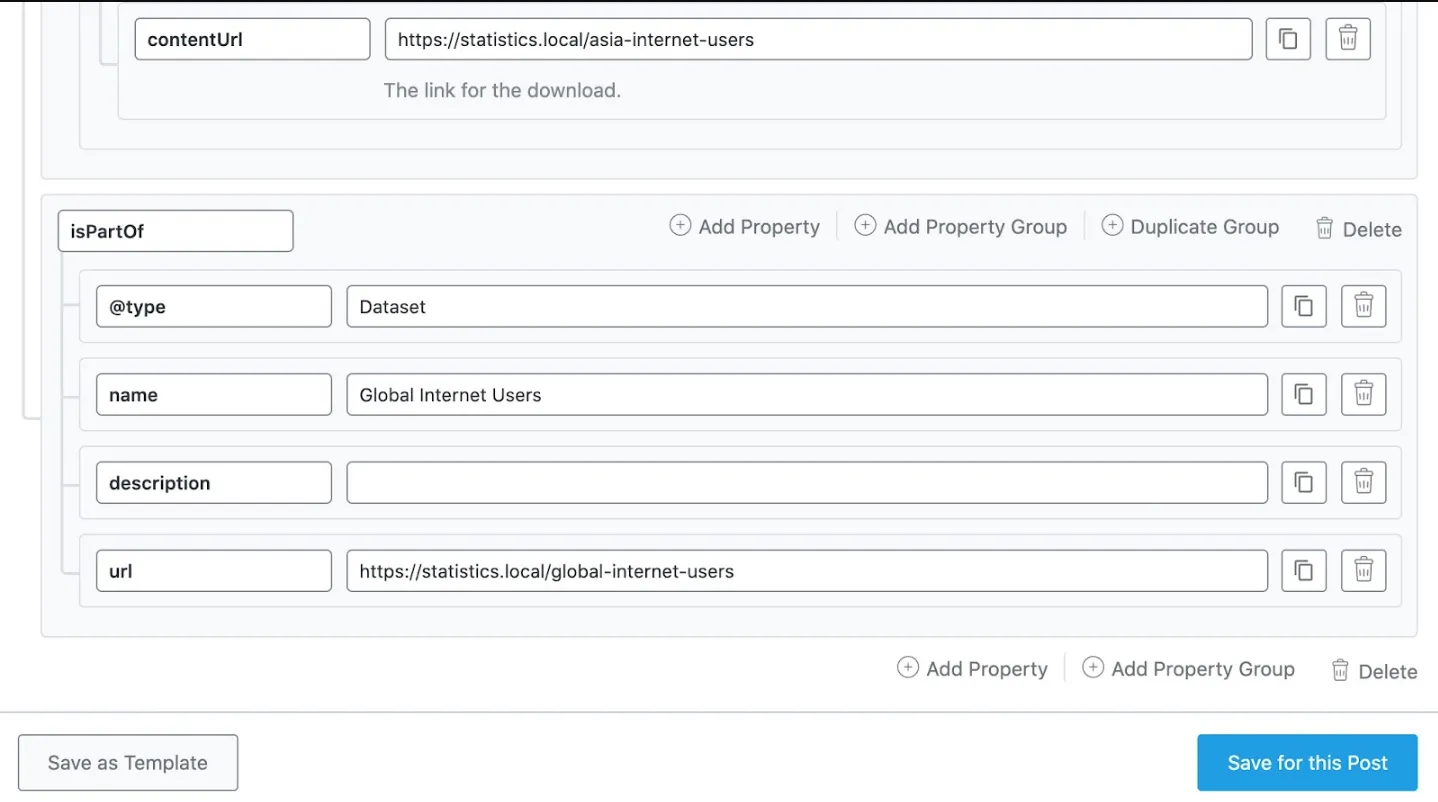This screenshot has height=802, width=1438.
Task: Remove the @type Dataset property
Action: (x=1363, y=306)
